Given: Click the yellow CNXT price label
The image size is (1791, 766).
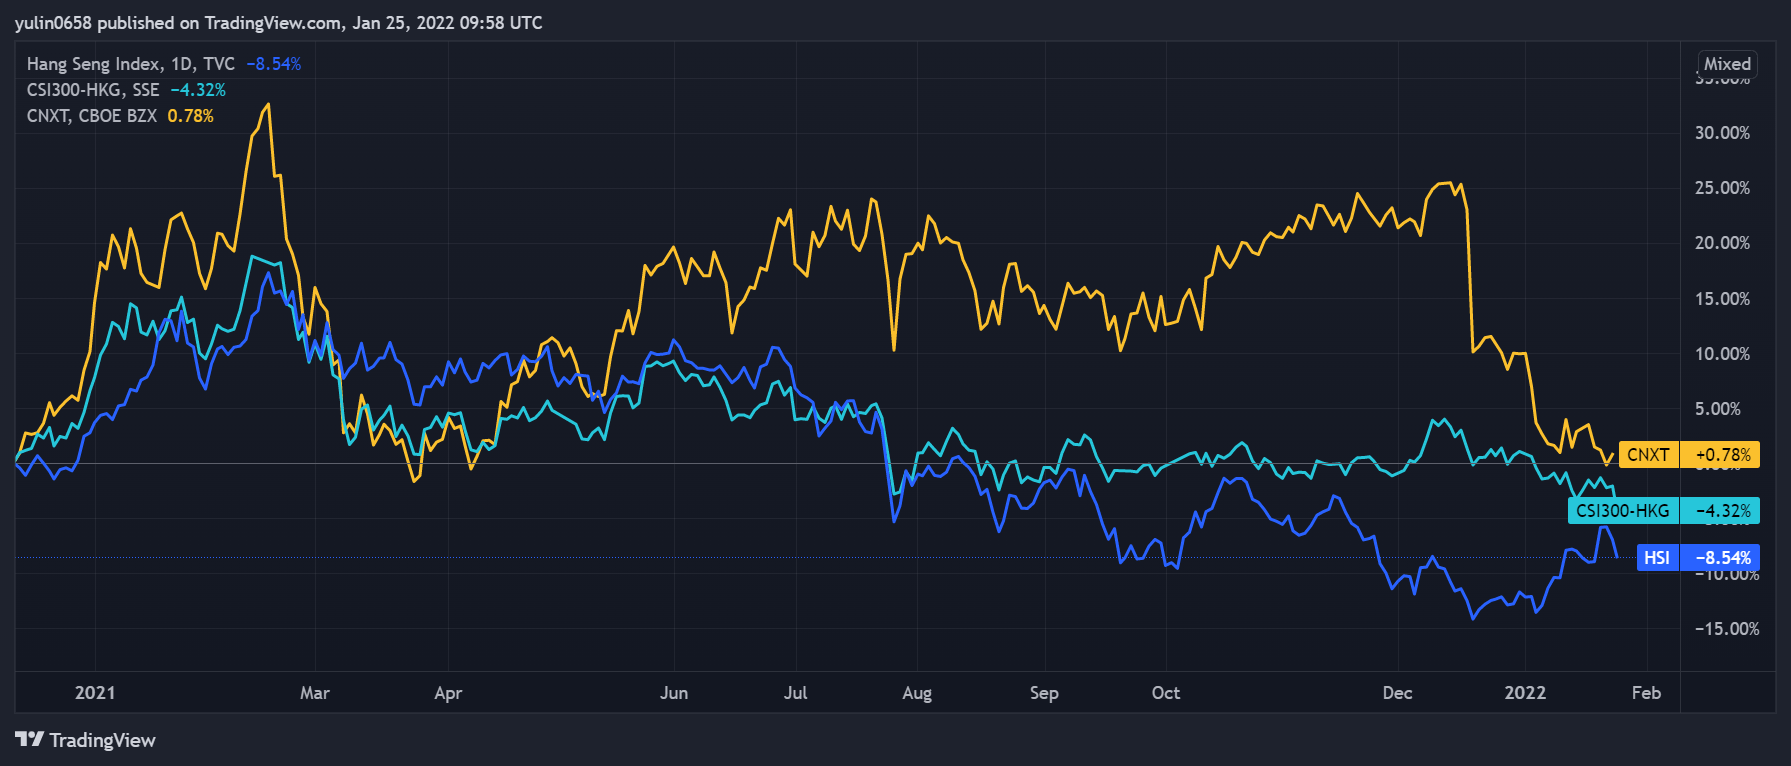Looking at the screenshot, I should pyautogui.click(x=1649, y=455).
